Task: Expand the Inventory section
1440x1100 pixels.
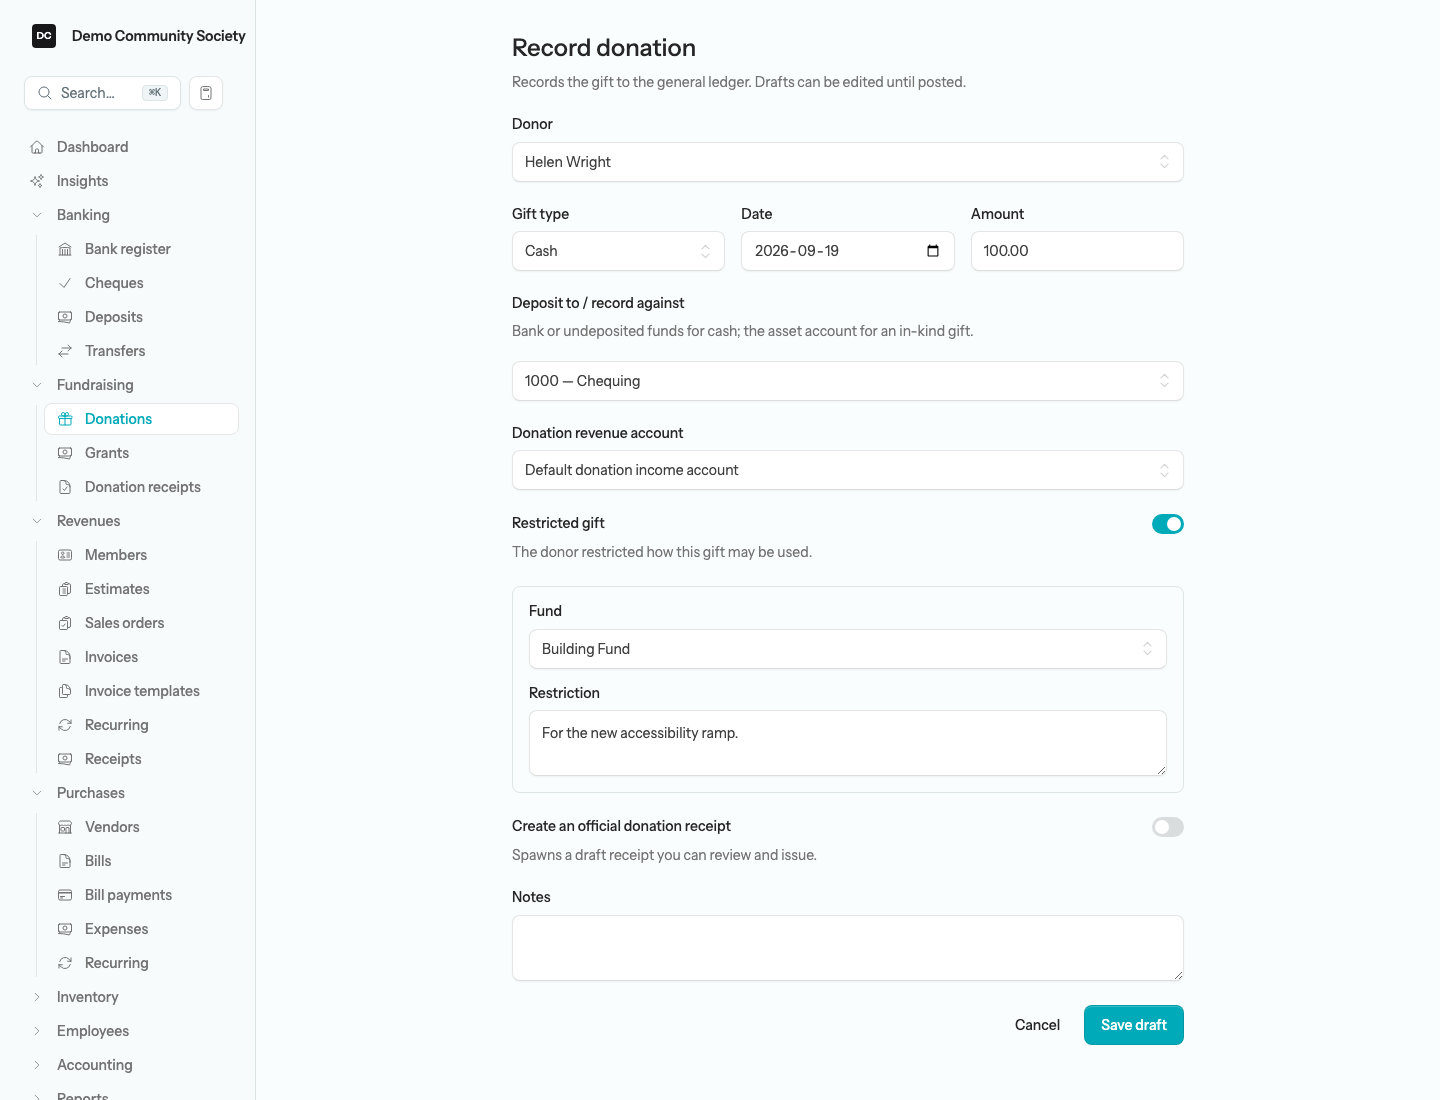Action: click(37, 997)
